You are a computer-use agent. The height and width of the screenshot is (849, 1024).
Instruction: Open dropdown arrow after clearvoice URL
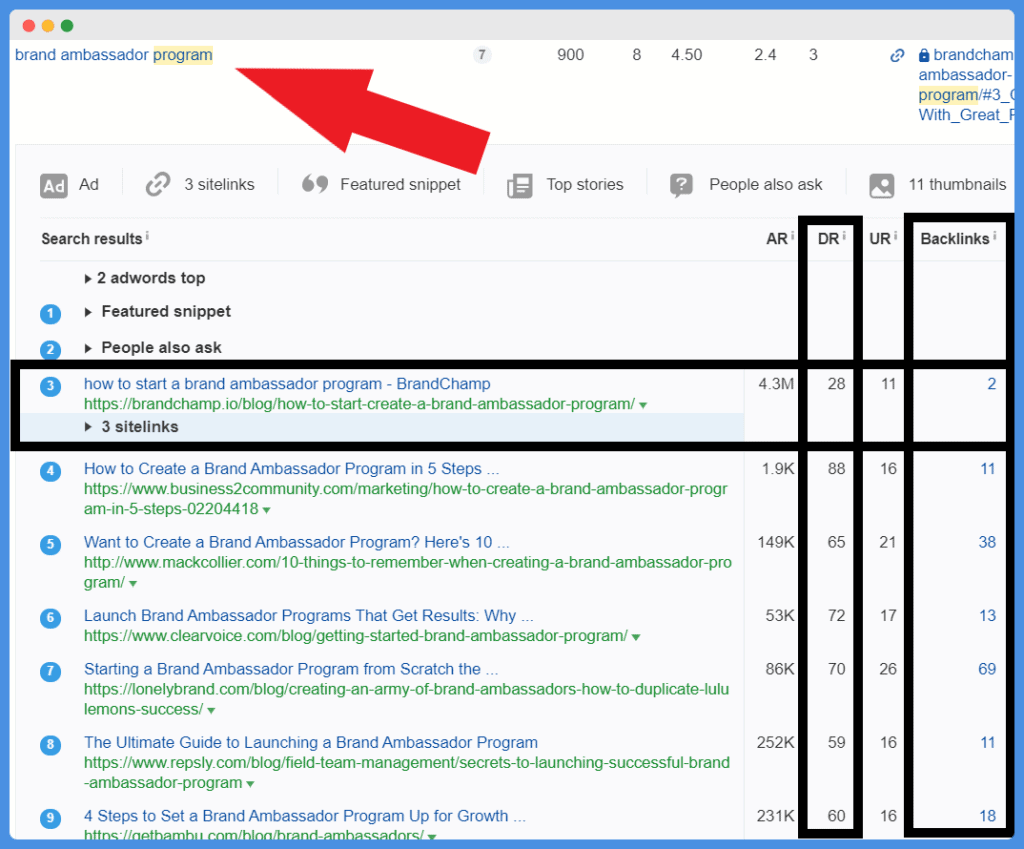tap(636, 637)
